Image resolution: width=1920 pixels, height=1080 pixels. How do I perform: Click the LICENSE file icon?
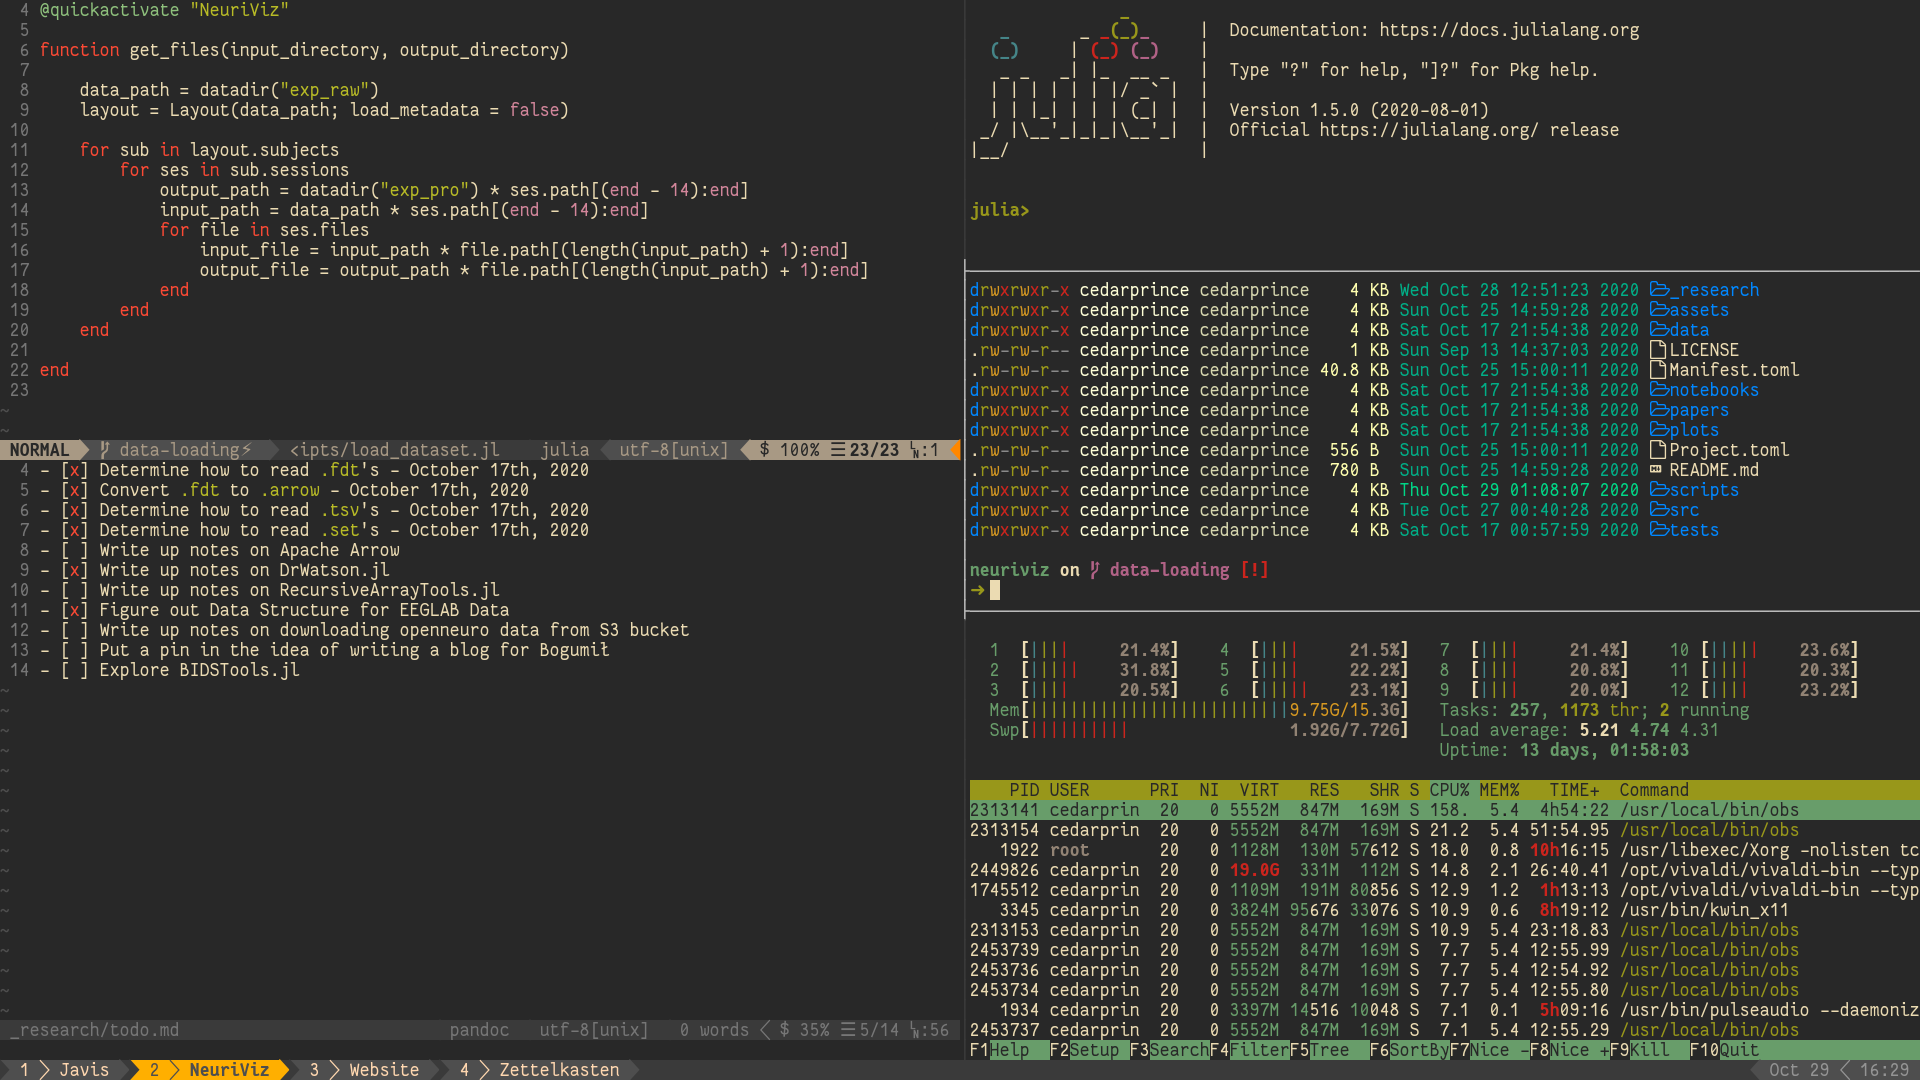pos(1658,350)
